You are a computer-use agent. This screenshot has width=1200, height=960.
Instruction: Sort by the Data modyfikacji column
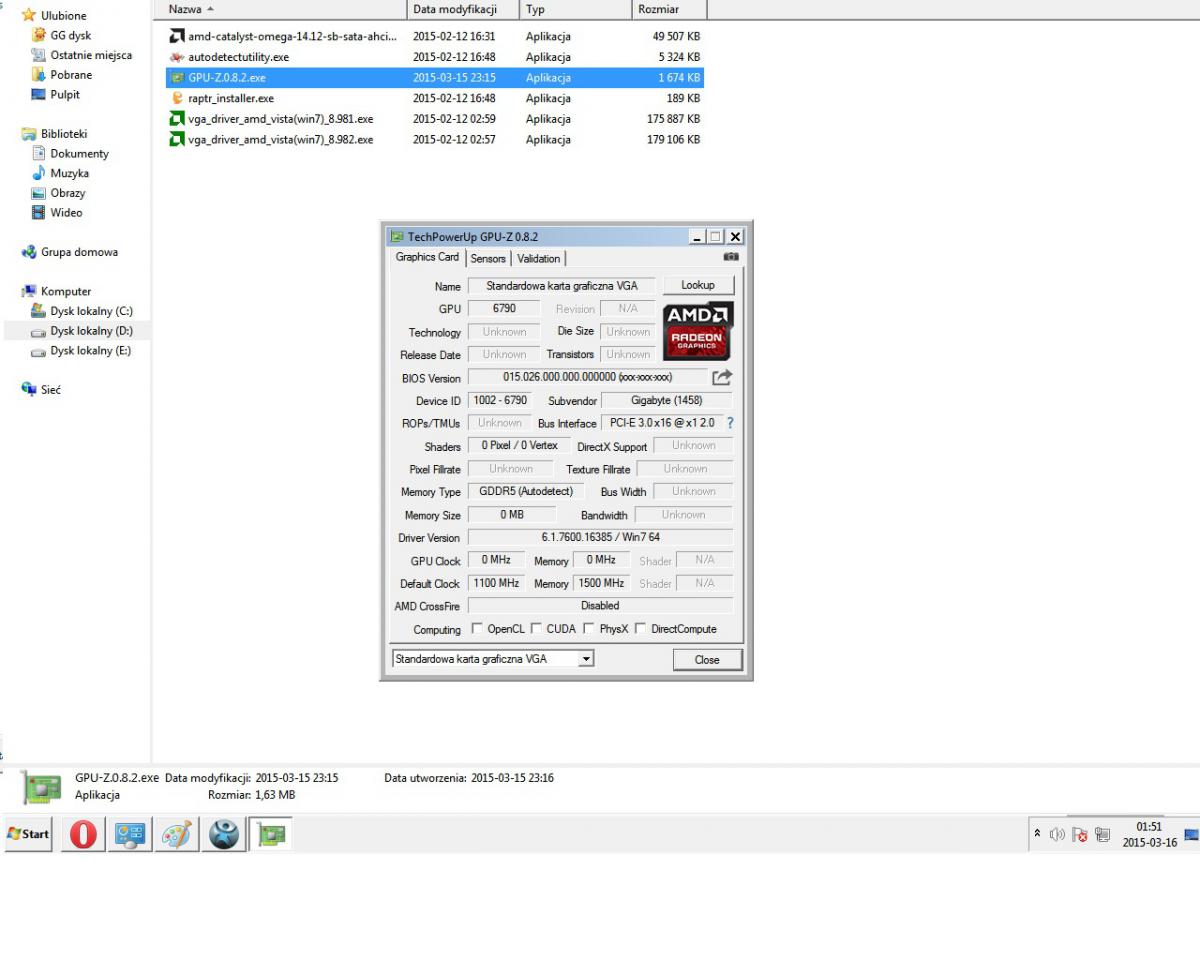click(x=463, y=9)
